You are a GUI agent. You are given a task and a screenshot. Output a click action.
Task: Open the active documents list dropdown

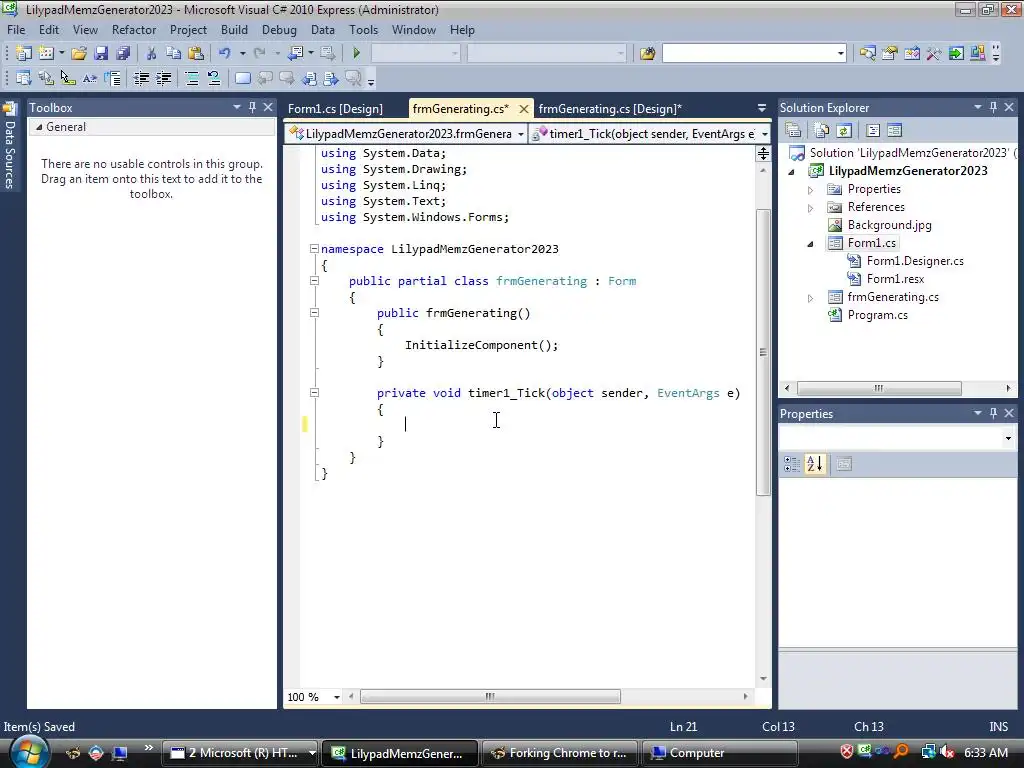coord(761,108)
